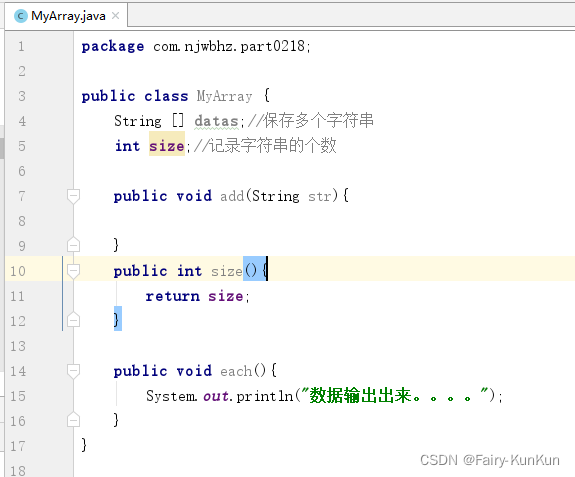The width and height of the screenshot is (575, 477).
Task: Collapse the add method fold marker on line 7
Action: (73, 196)
